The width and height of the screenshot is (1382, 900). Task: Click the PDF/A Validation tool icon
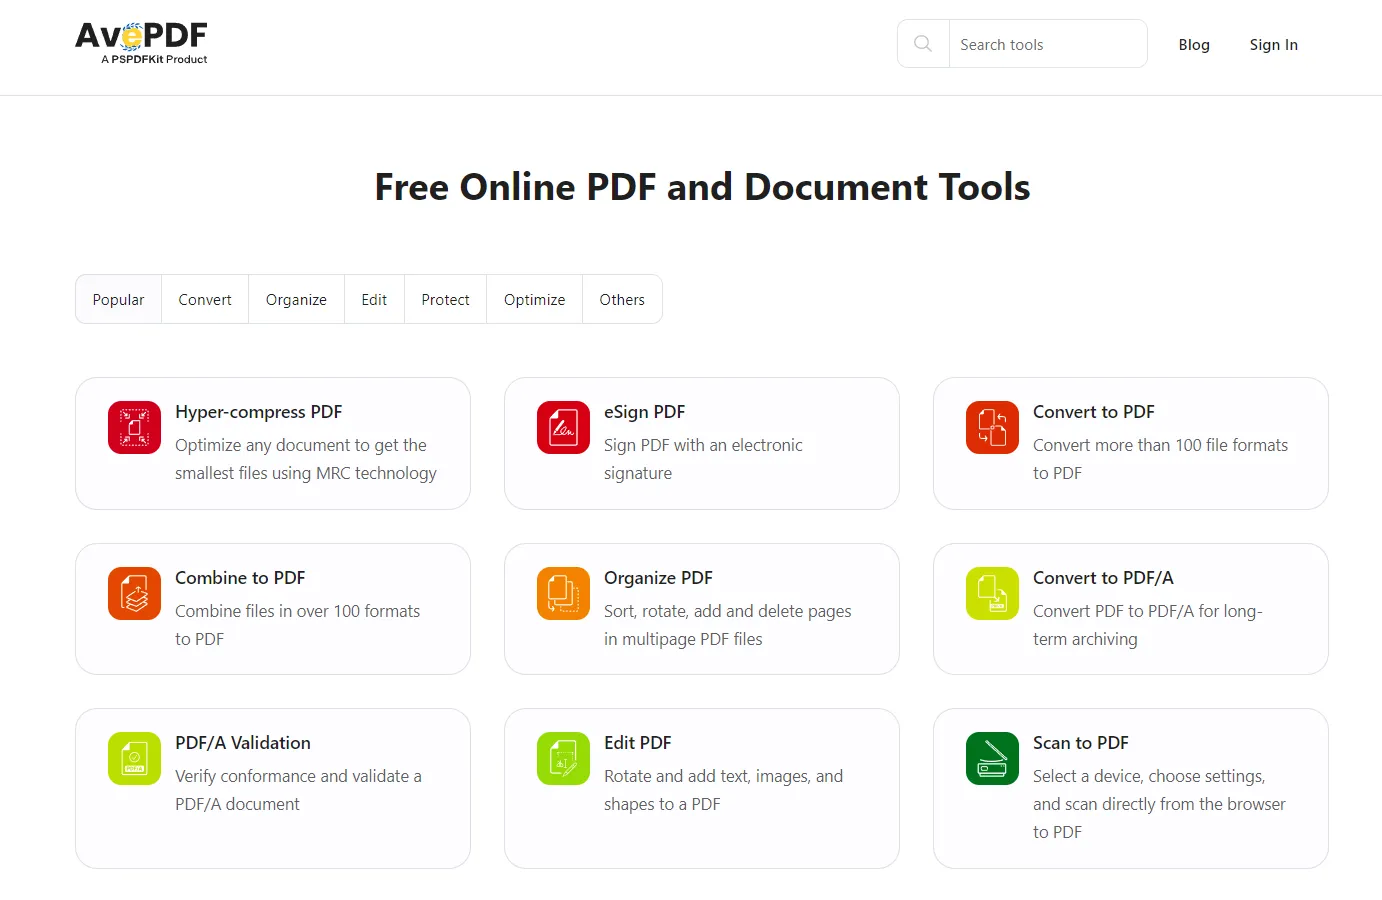[134, 758]
